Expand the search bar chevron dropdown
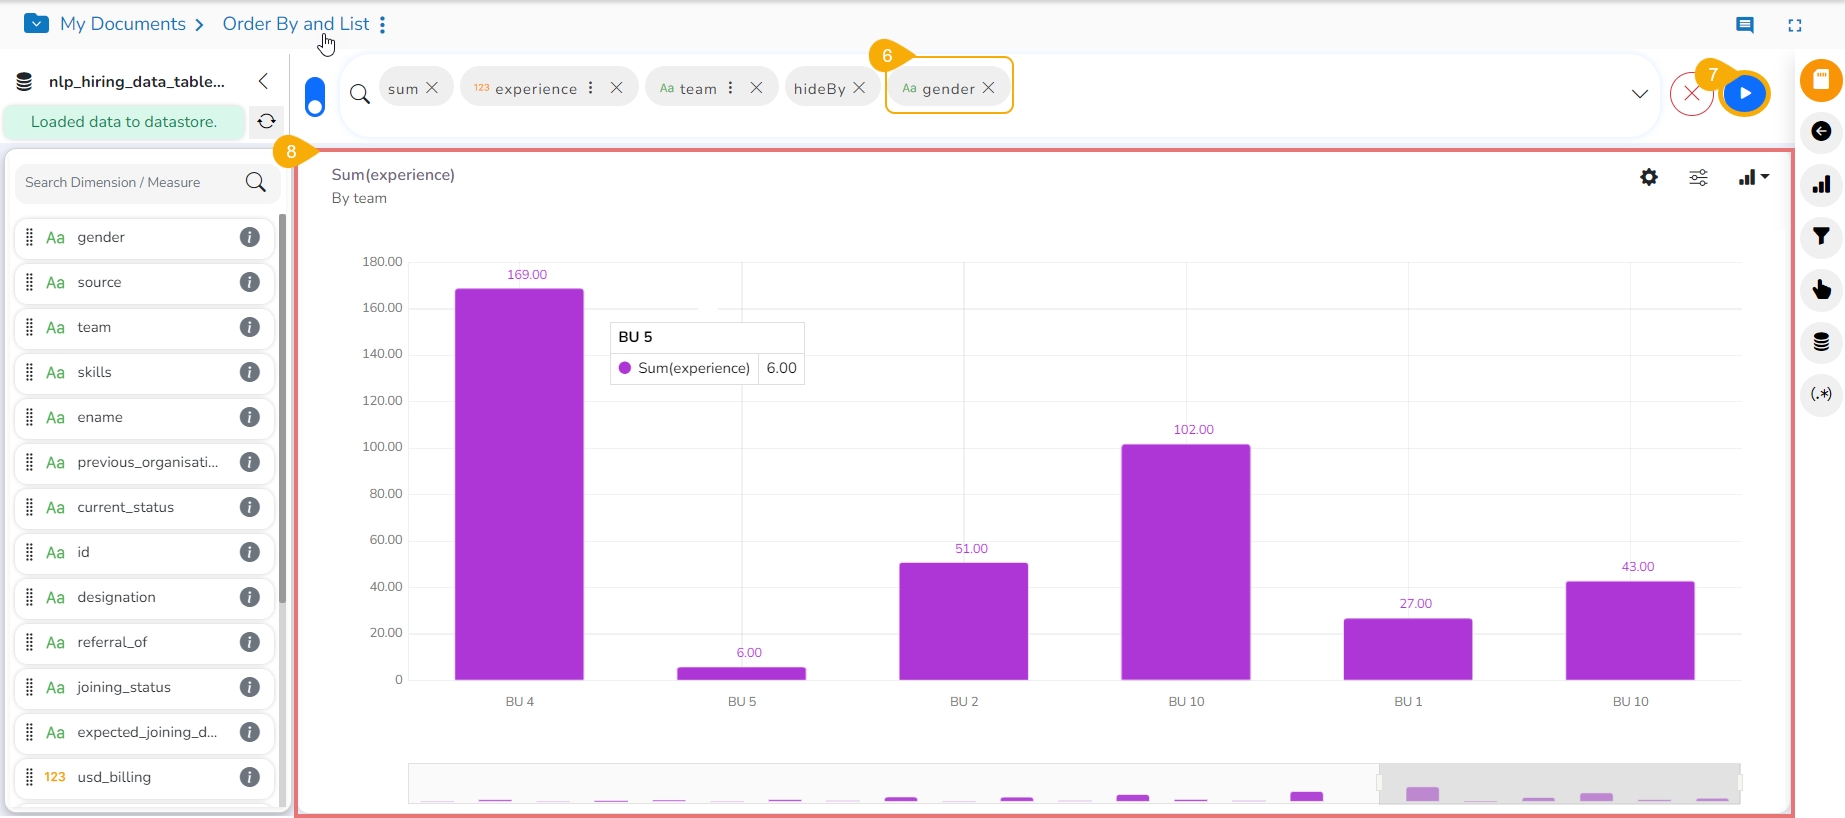The height and width of the screenshot is (818, 1845). 1640,94
